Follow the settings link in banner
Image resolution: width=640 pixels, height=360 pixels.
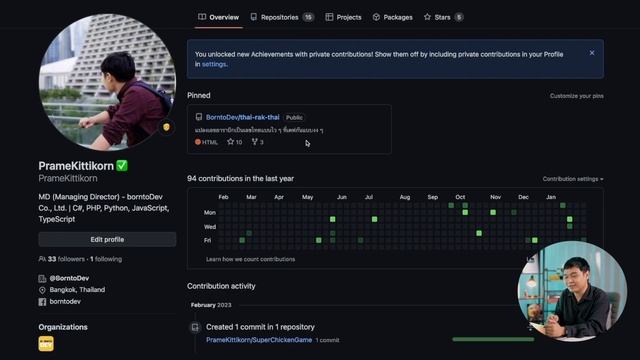(x=214, y=64)
